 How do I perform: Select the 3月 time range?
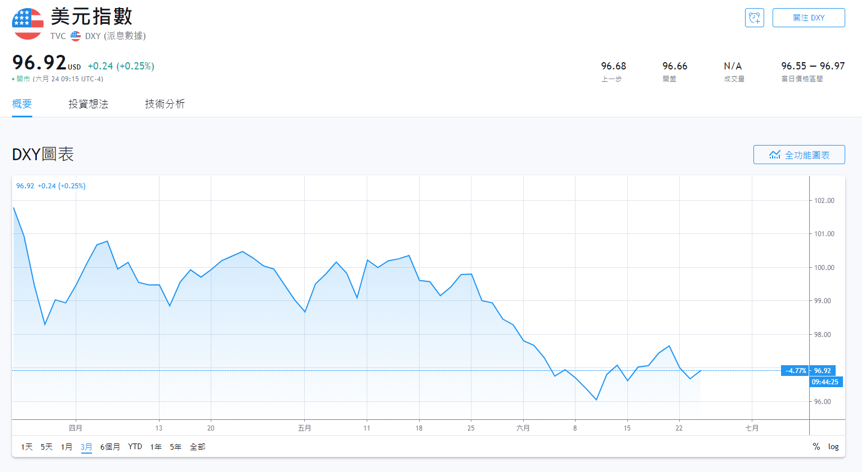(x=87, y=447)
